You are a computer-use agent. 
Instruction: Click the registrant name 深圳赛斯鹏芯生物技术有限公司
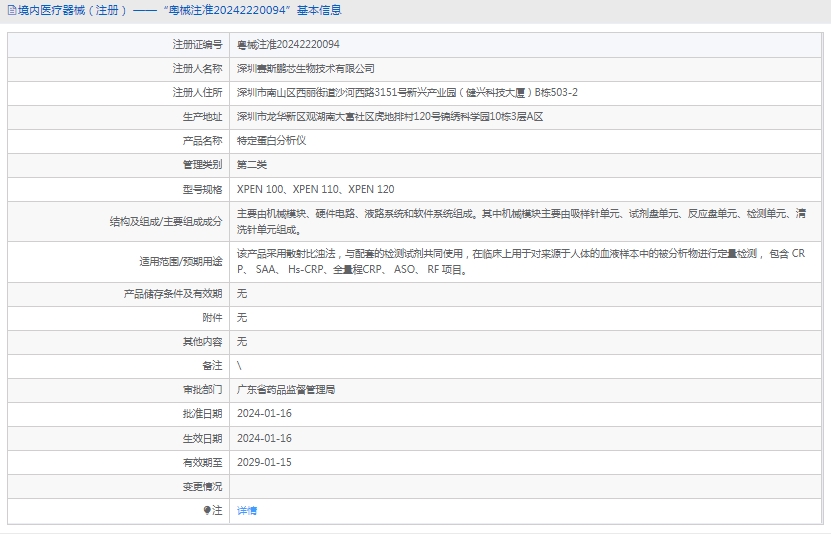(305, 69)
